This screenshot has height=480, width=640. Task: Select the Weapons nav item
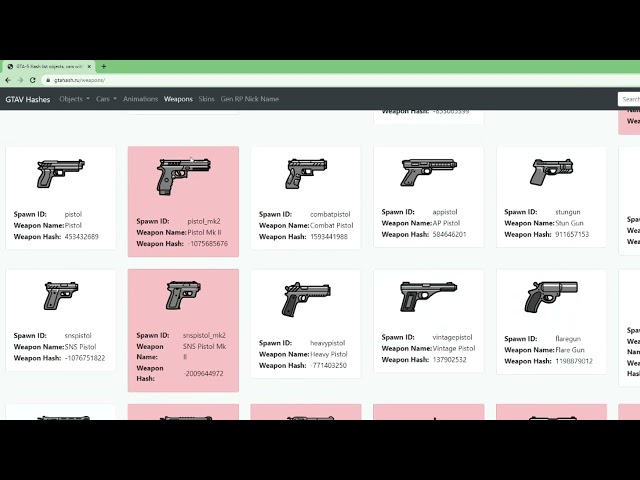[178, 99]
